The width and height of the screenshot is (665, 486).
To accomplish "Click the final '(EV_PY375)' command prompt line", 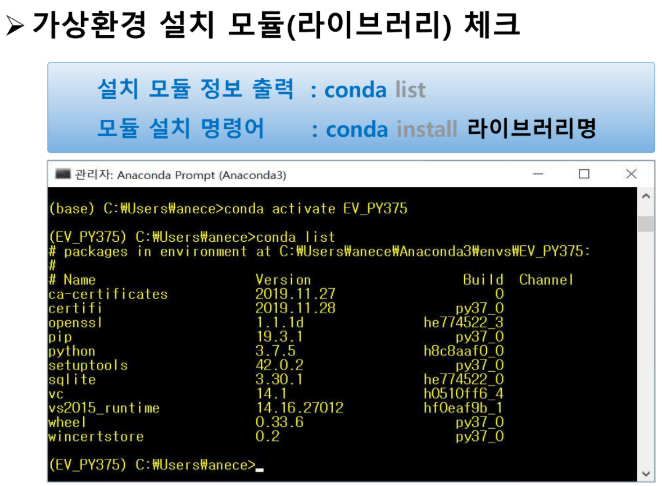I will (156, 465).
